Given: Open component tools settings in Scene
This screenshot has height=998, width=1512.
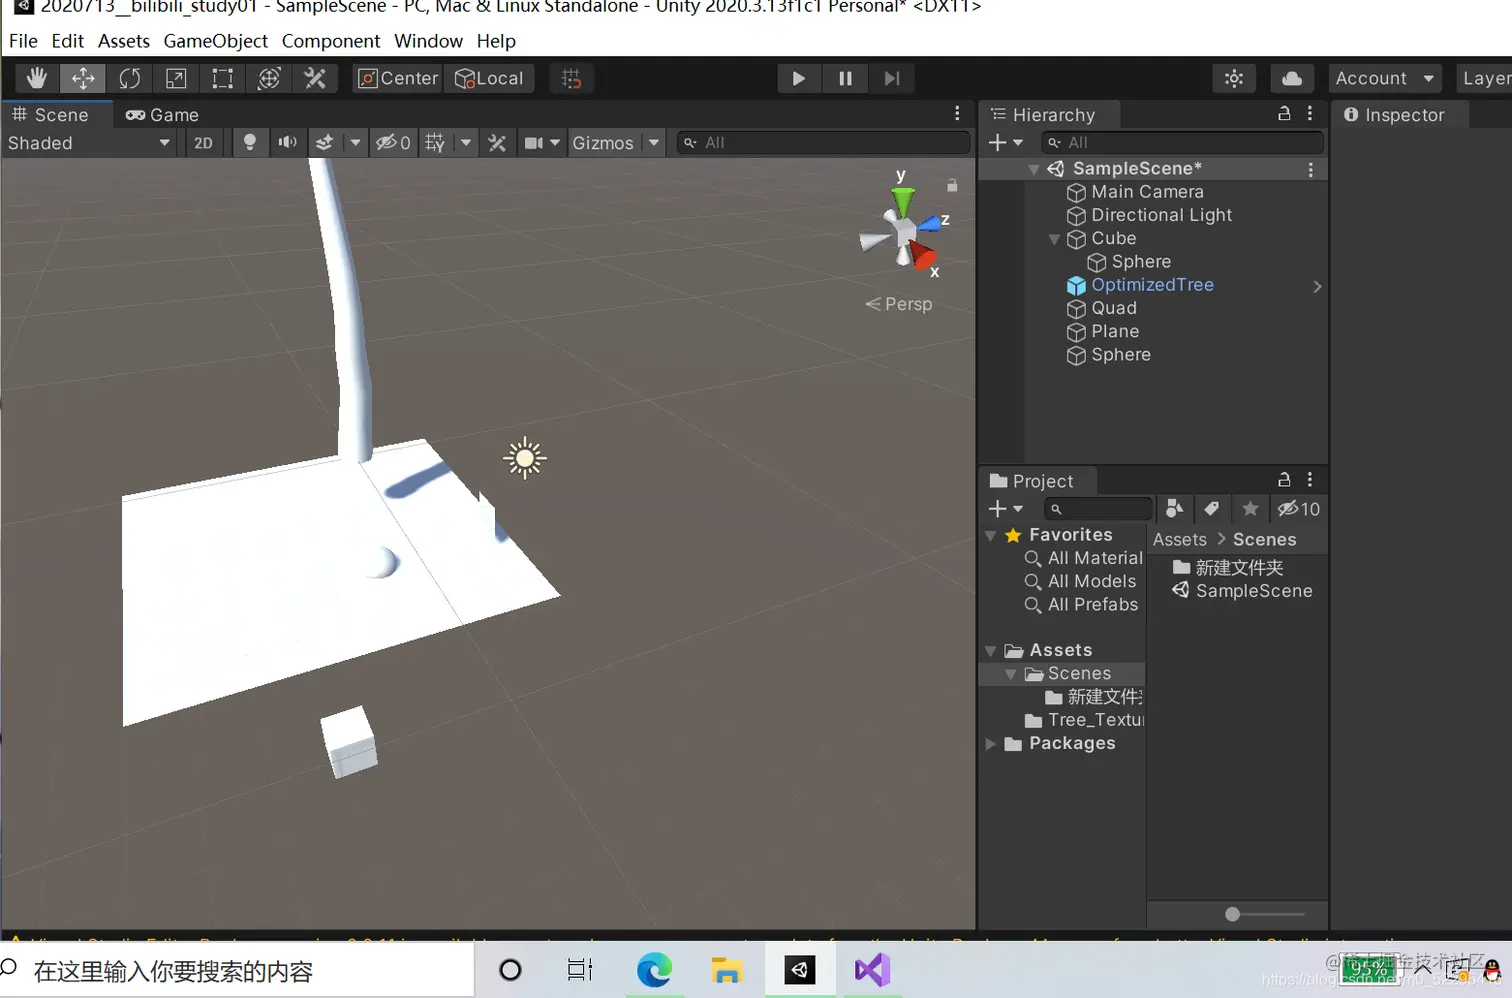Looking at the screenshot, I should point(497,143).
